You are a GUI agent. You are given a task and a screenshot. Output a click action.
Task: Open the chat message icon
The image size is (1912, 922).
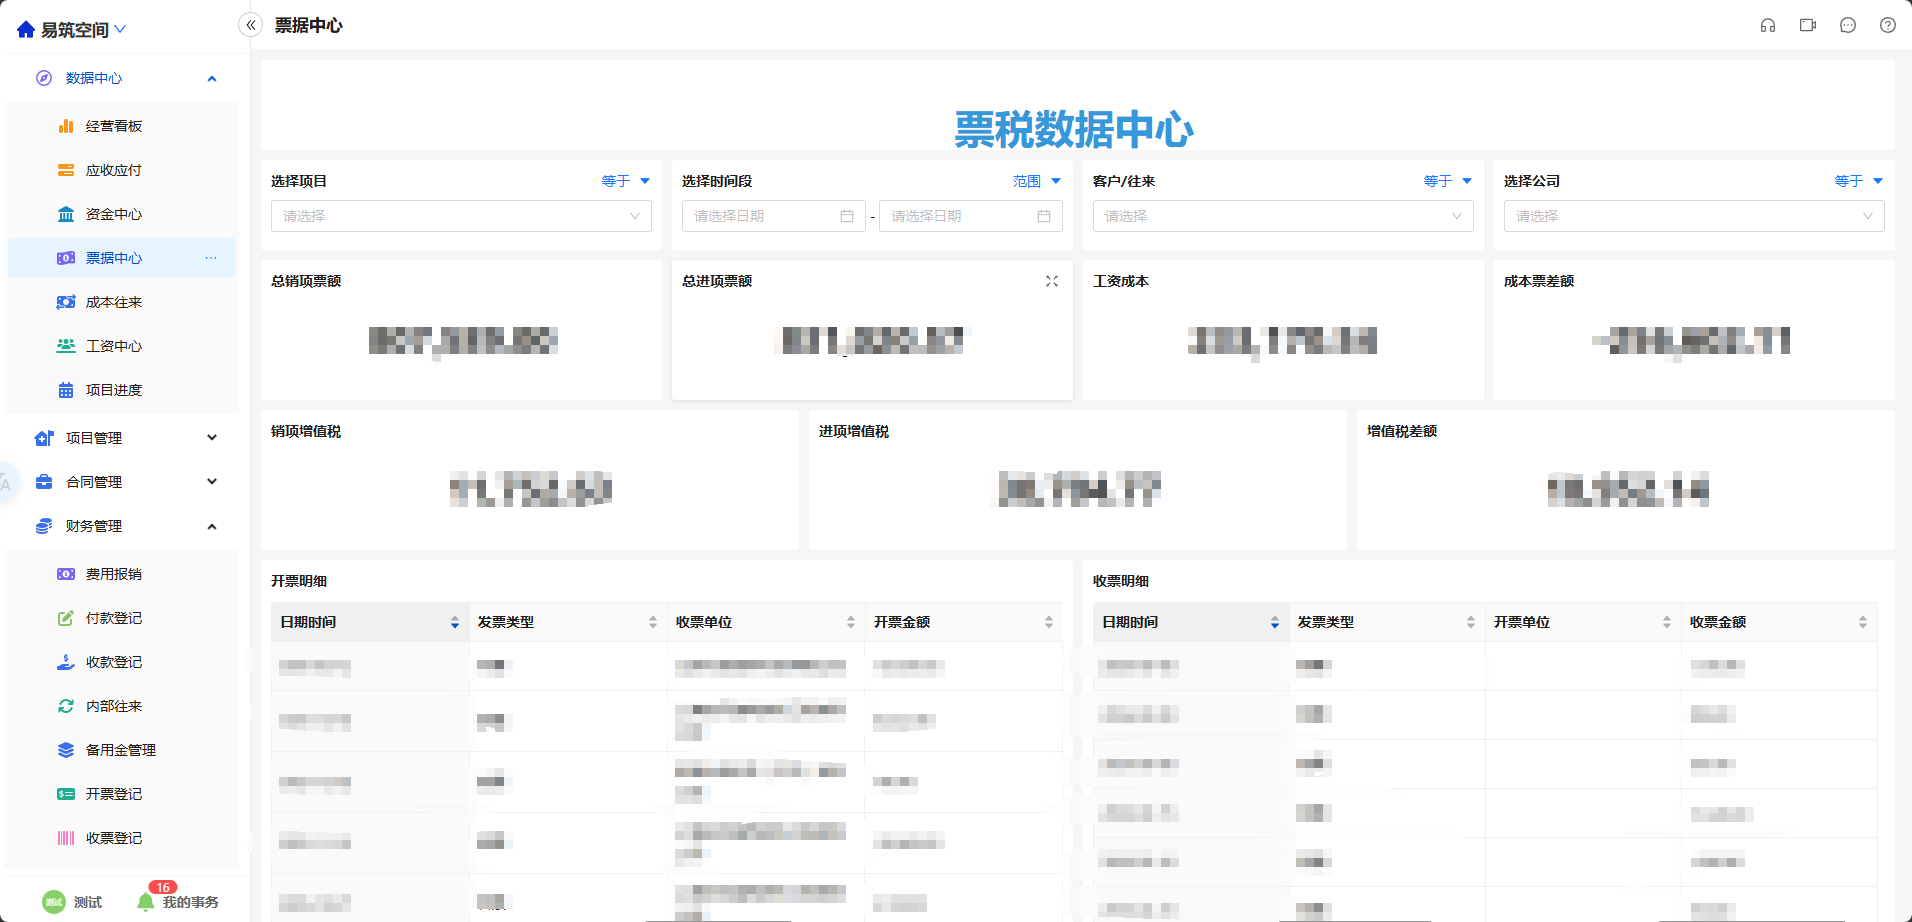click(1848, 26)
